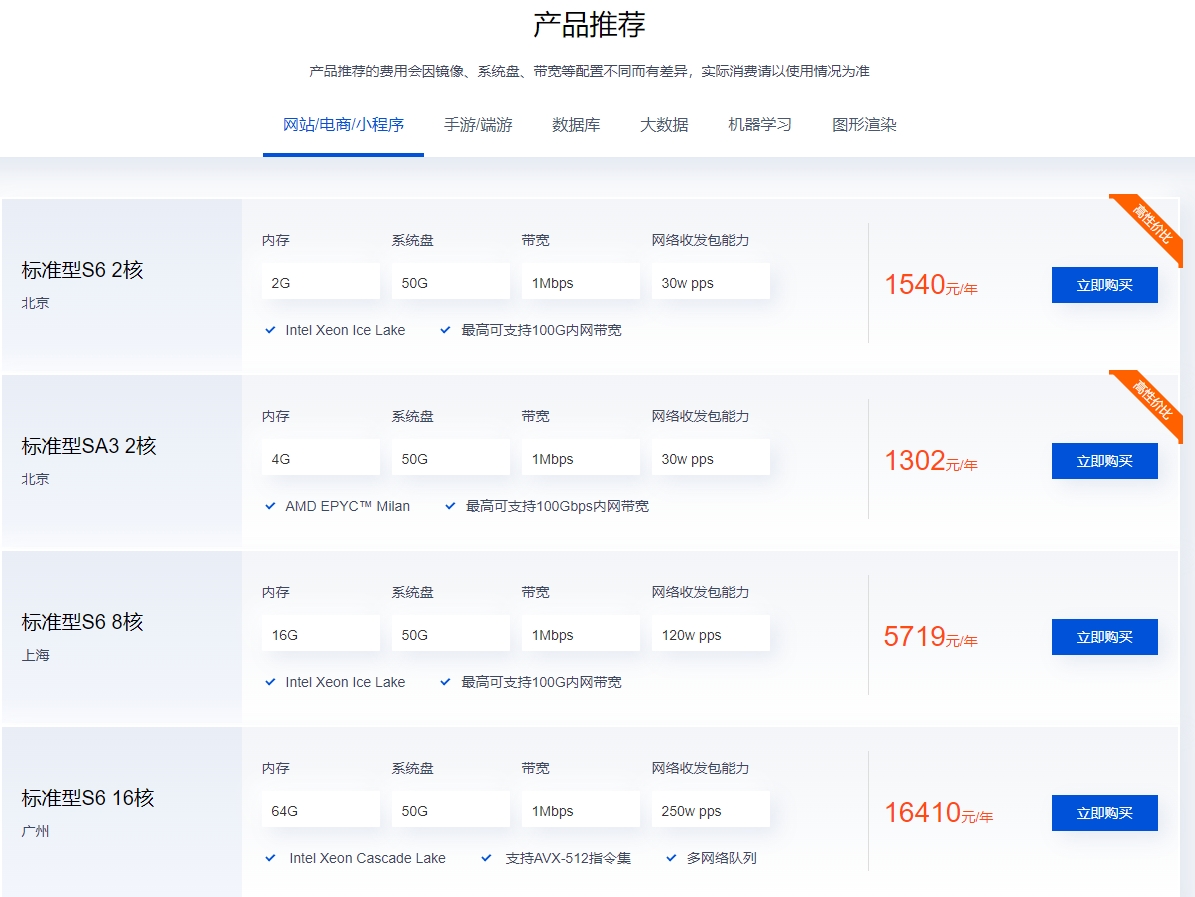Click 立即购买 for the 16410元/年 plan
The image size is (1195, 897).
(x=1104, y=813)
